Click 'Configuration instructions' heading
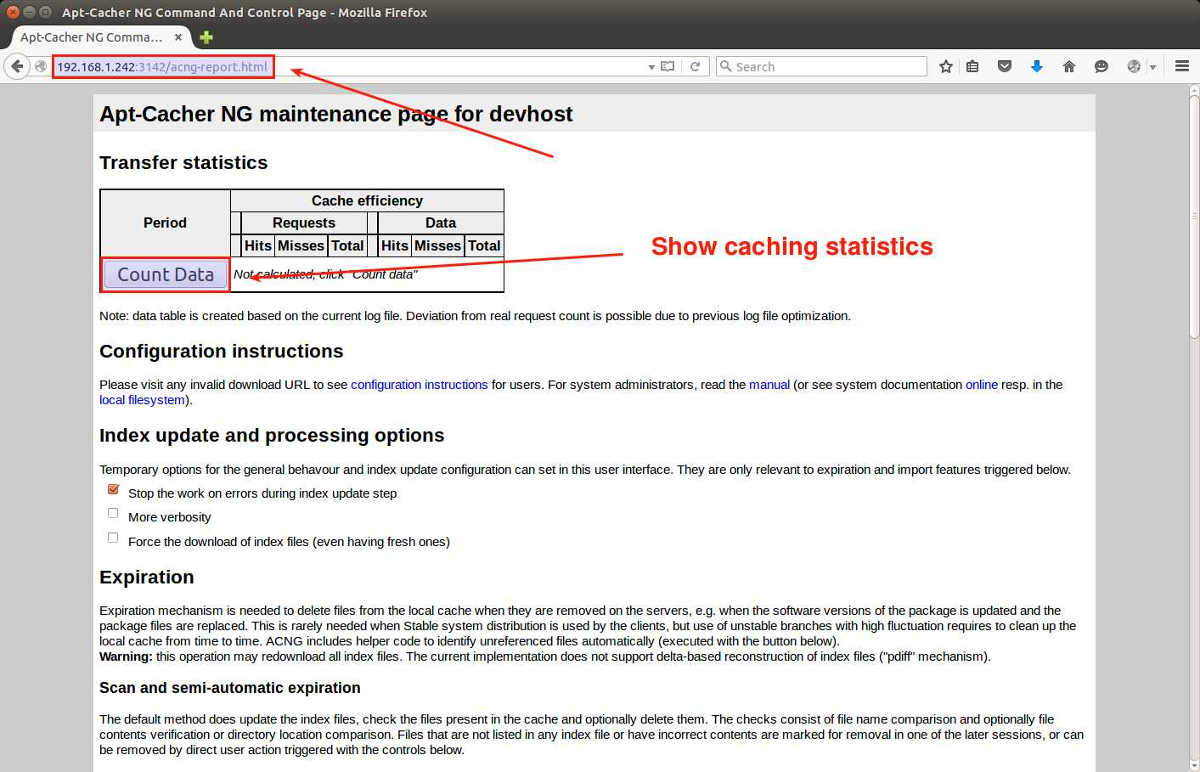The width and height of the screenshot is (1200, 772). (221, 352)
